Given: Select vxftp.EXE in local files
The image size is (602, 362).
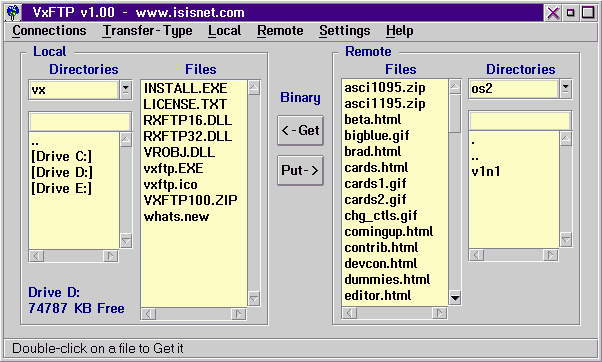Looking at the screenshot, I should [173, 169].
